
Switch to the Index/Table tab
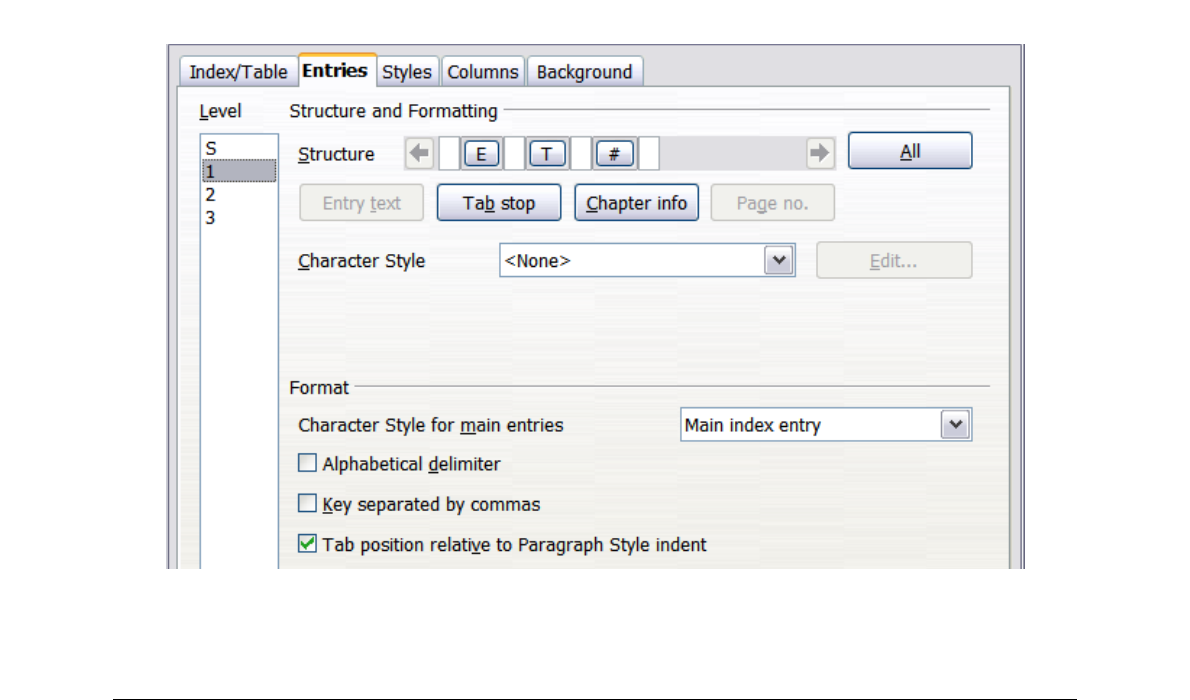pyautogui.click(x=238, y=72)
